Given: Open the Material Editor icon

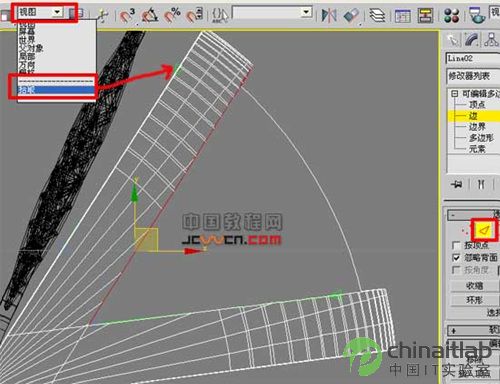Looking at the screenshot, I should (452, 15).
